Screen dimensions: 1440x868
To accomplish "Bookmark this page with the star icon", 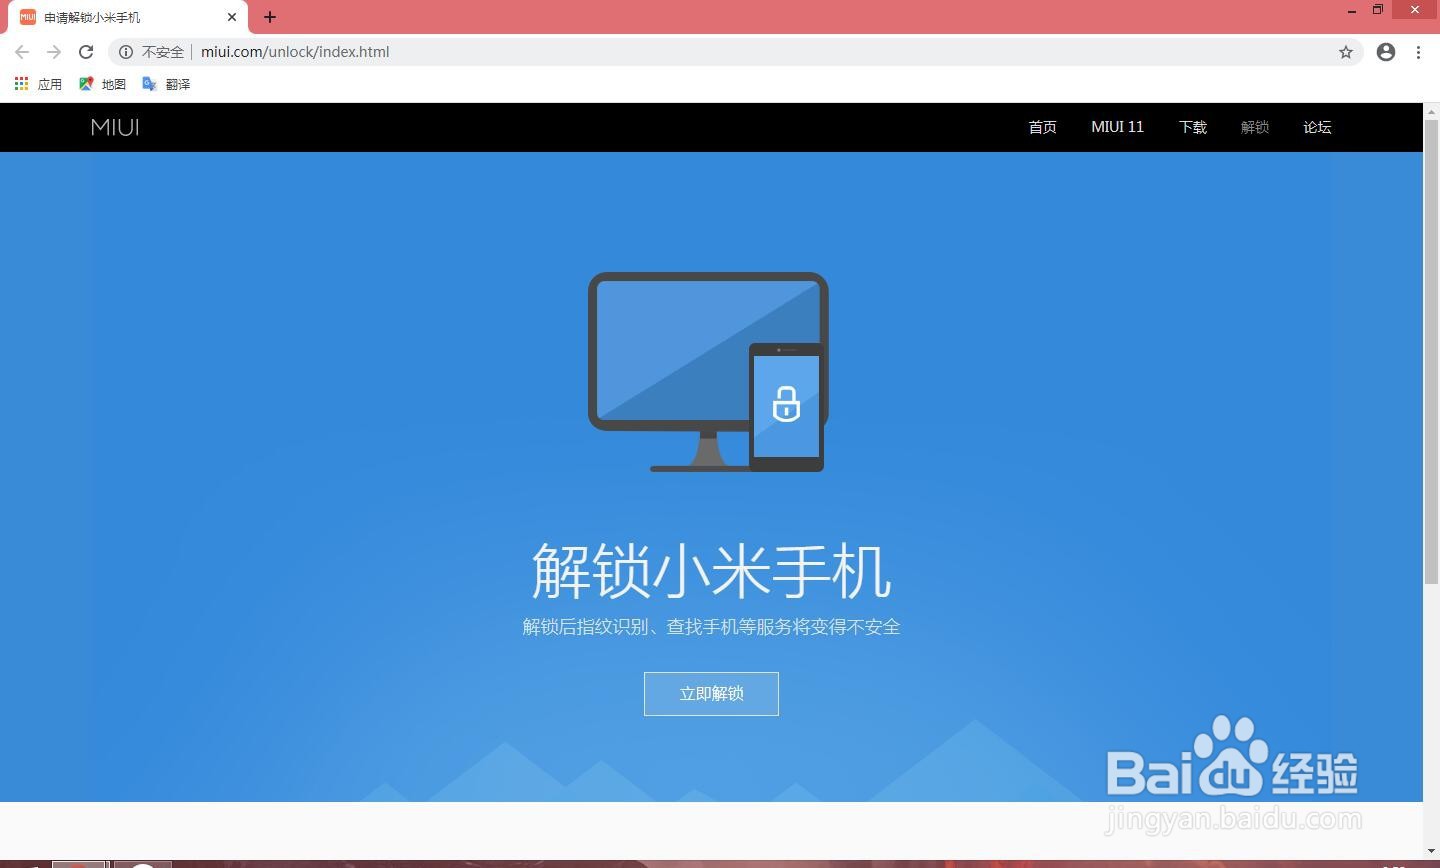I will 1346,52.
